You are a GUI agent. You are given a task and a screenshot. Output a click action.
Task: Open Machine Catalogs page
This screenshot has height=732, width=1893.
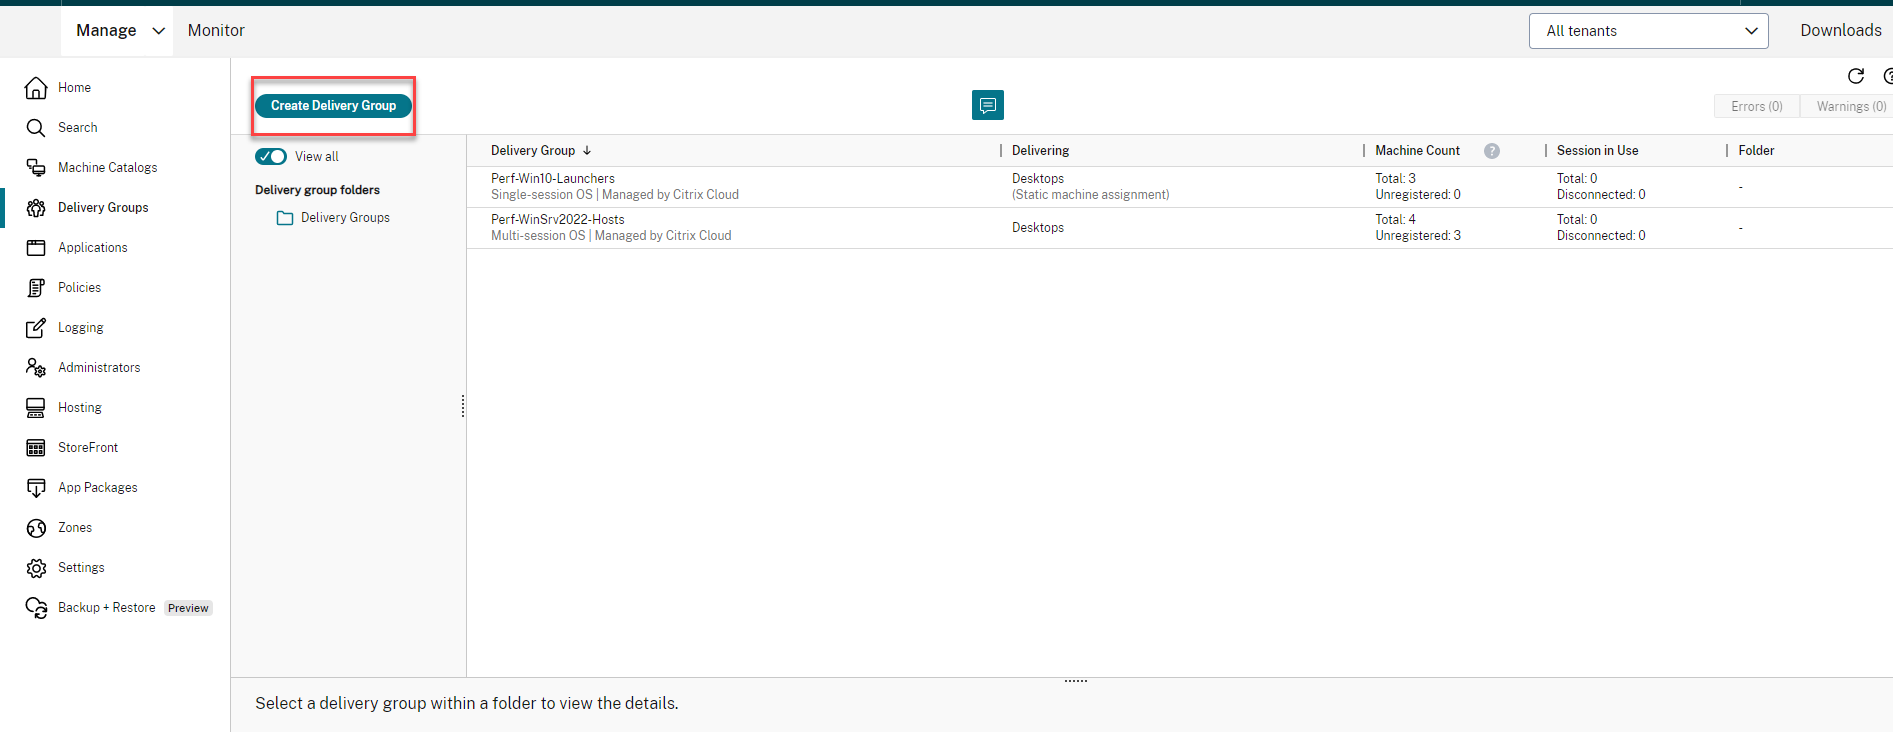click(x=107, y=168)
